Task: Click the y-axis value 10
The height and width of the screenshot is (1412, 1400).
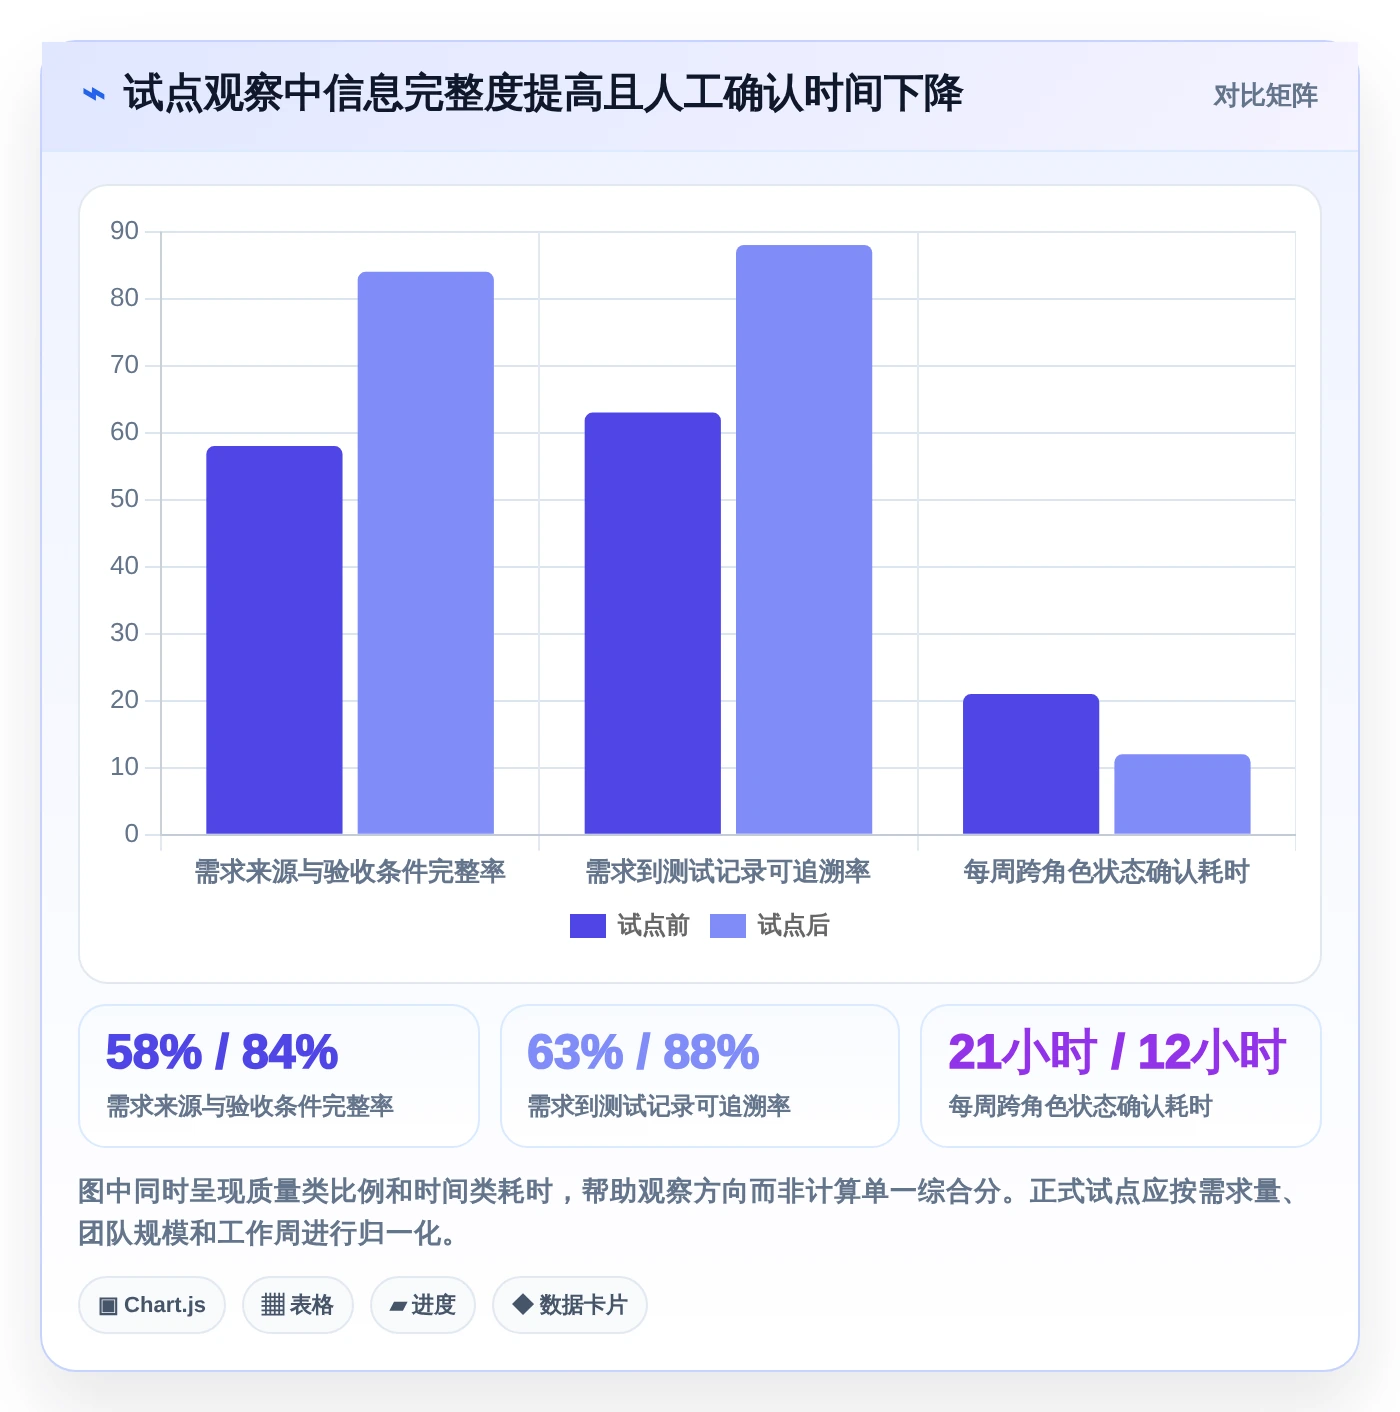Action: point(125,767)
